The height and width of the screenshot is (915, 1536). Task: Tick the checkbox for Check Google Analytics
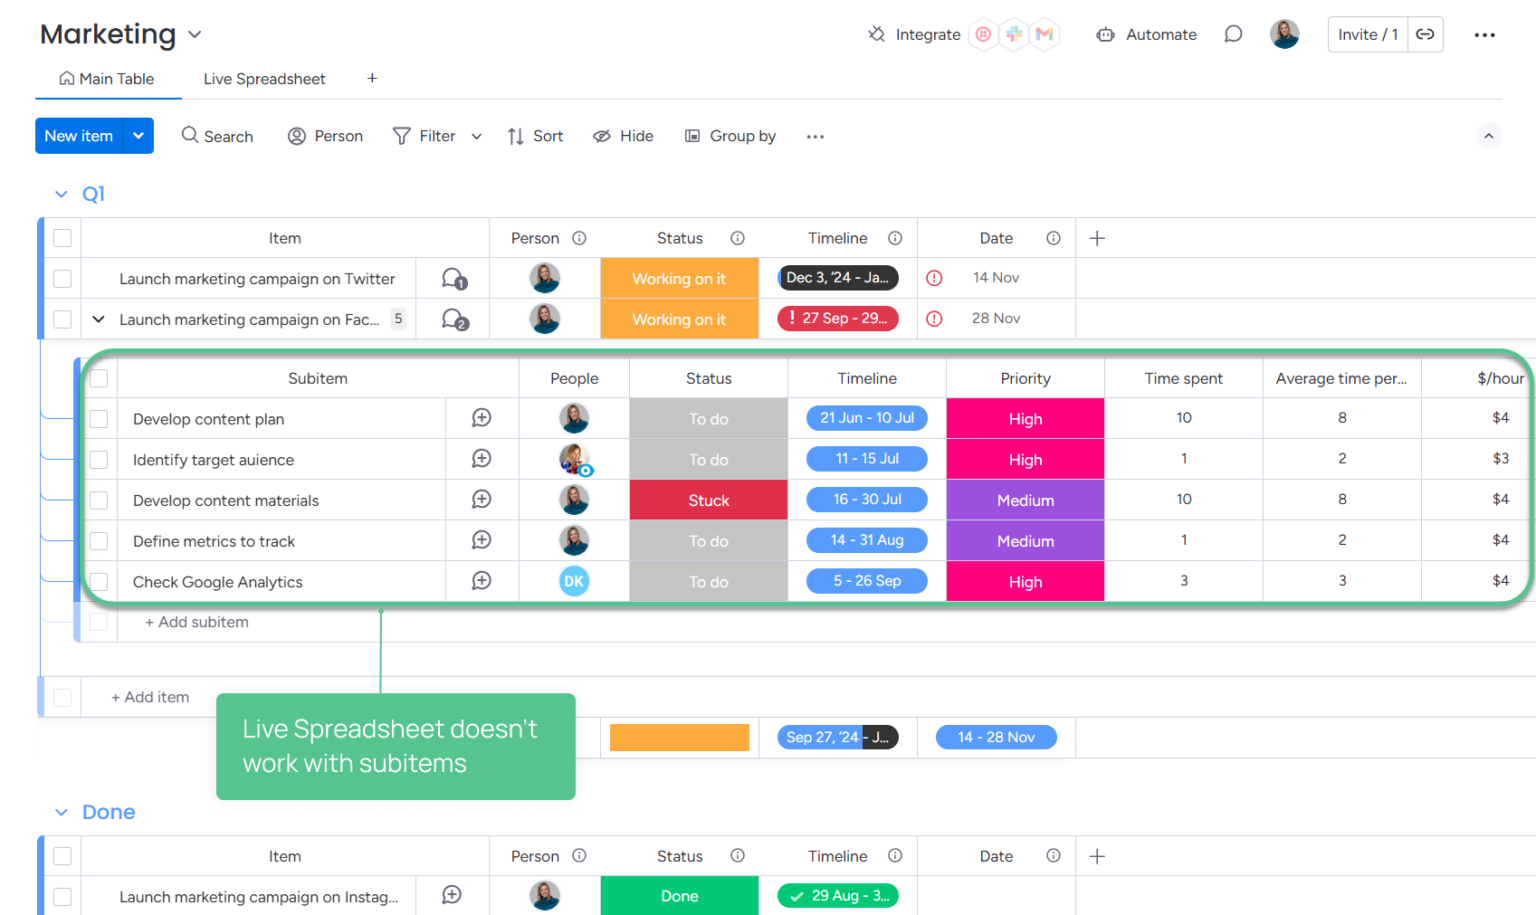coord(98,581)
